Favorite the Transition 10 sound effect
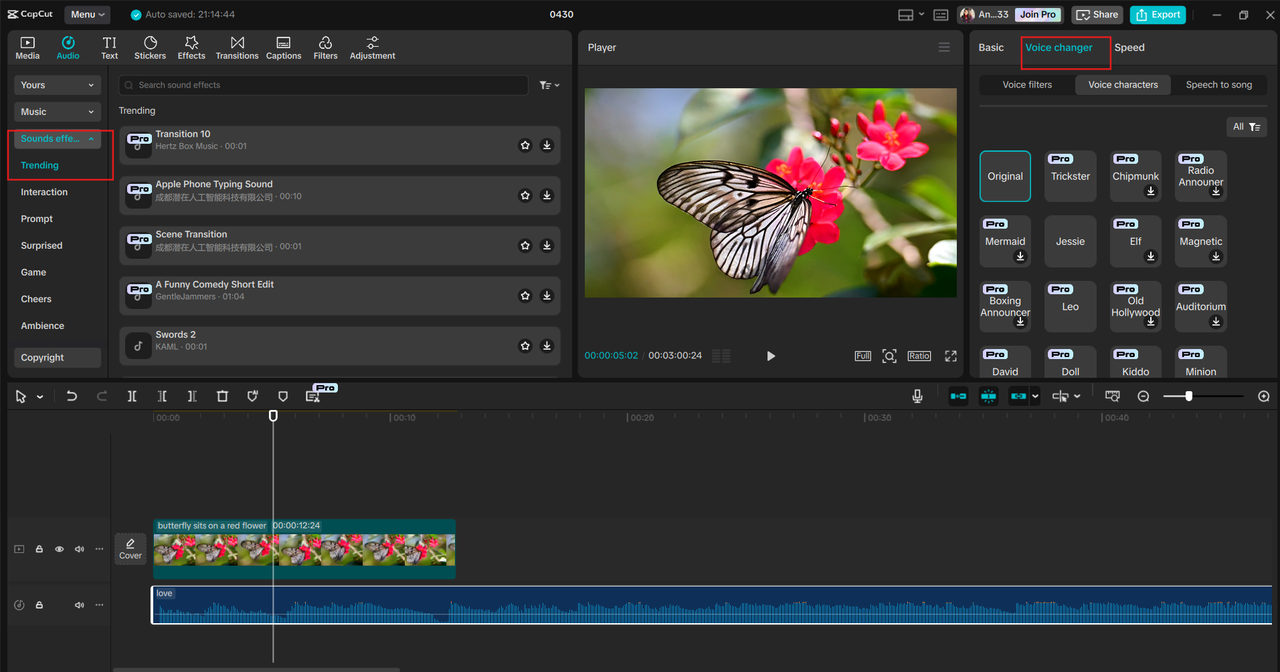Viewport: 1280px width, 672px height. point(525,145)
